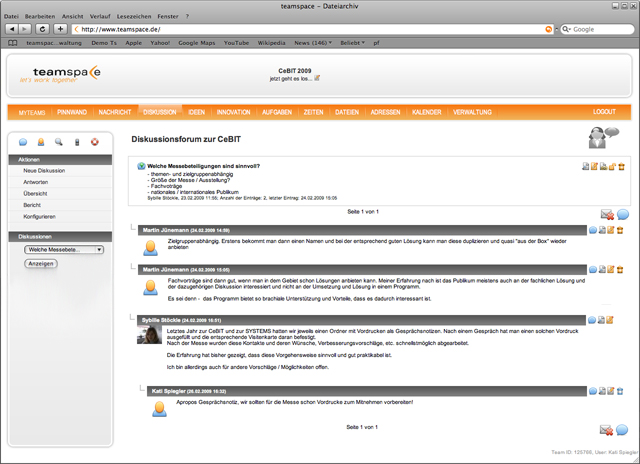
Task: Expand the News (146) bookmarks dropdown
Action: [x=313, y=43]
